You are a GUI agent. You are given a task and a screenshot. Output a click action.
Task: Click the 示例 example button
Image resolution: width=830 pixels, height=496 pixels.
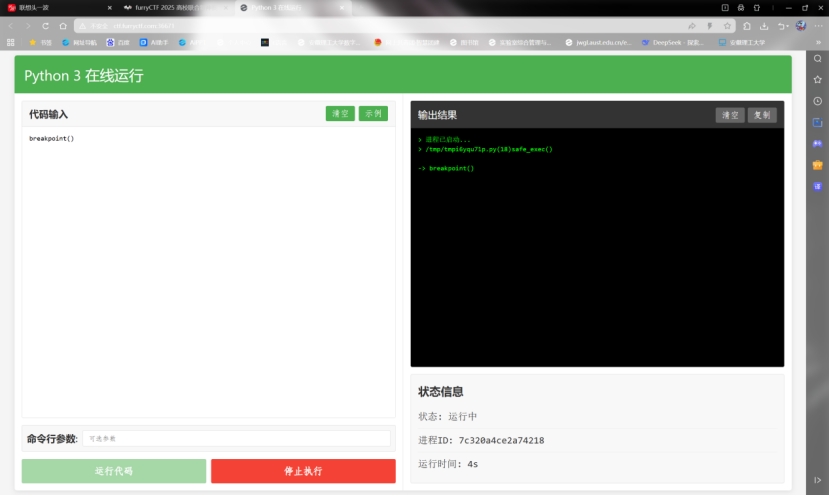click(373, 114)
